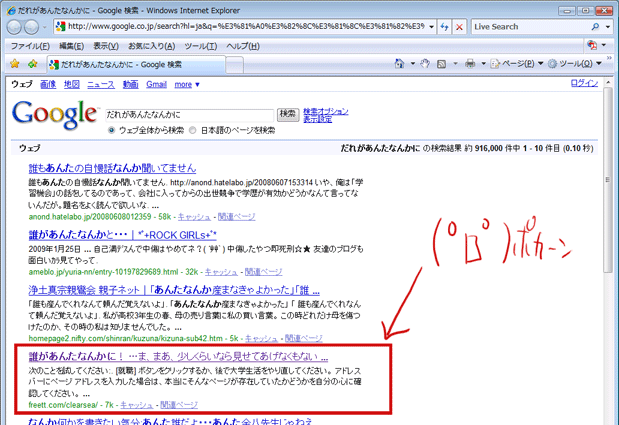
Task: Click the RSS feeds icon
Action: pos(441,64)
